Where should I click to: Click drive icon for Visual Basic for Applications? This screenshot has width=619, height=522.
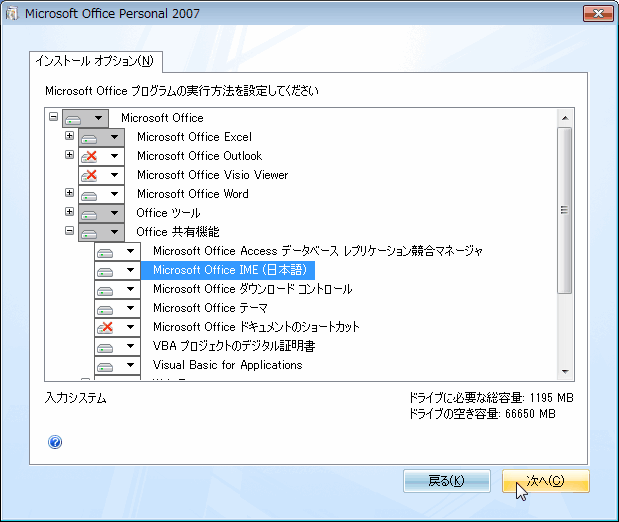point(106,365)
